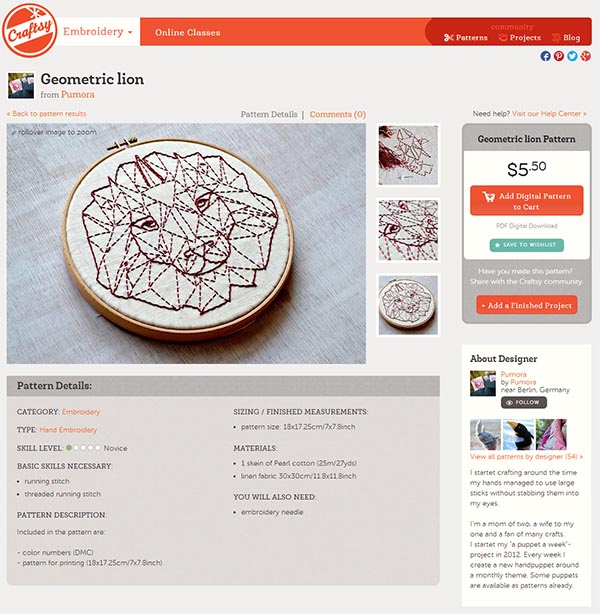Click designer avatar under About Designer

(x=483, y=383)
